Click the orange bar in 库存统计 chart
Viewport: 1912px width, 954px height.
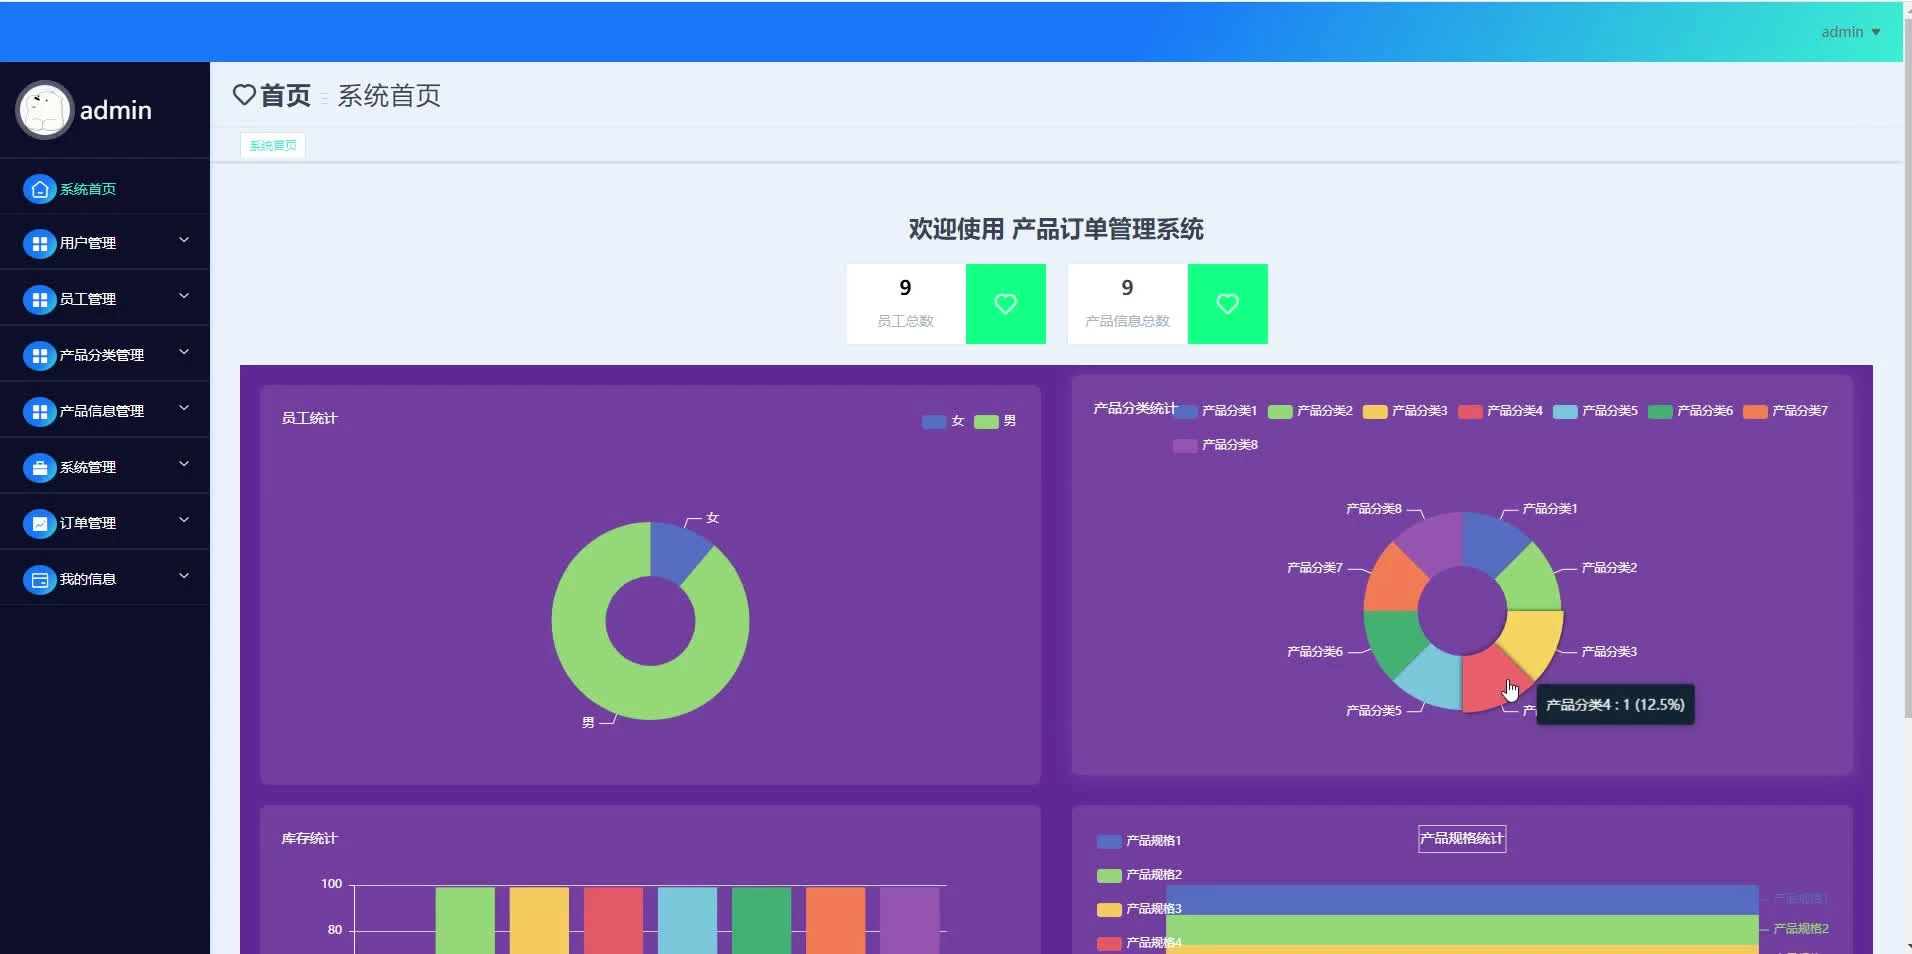(x=835, y=920)
